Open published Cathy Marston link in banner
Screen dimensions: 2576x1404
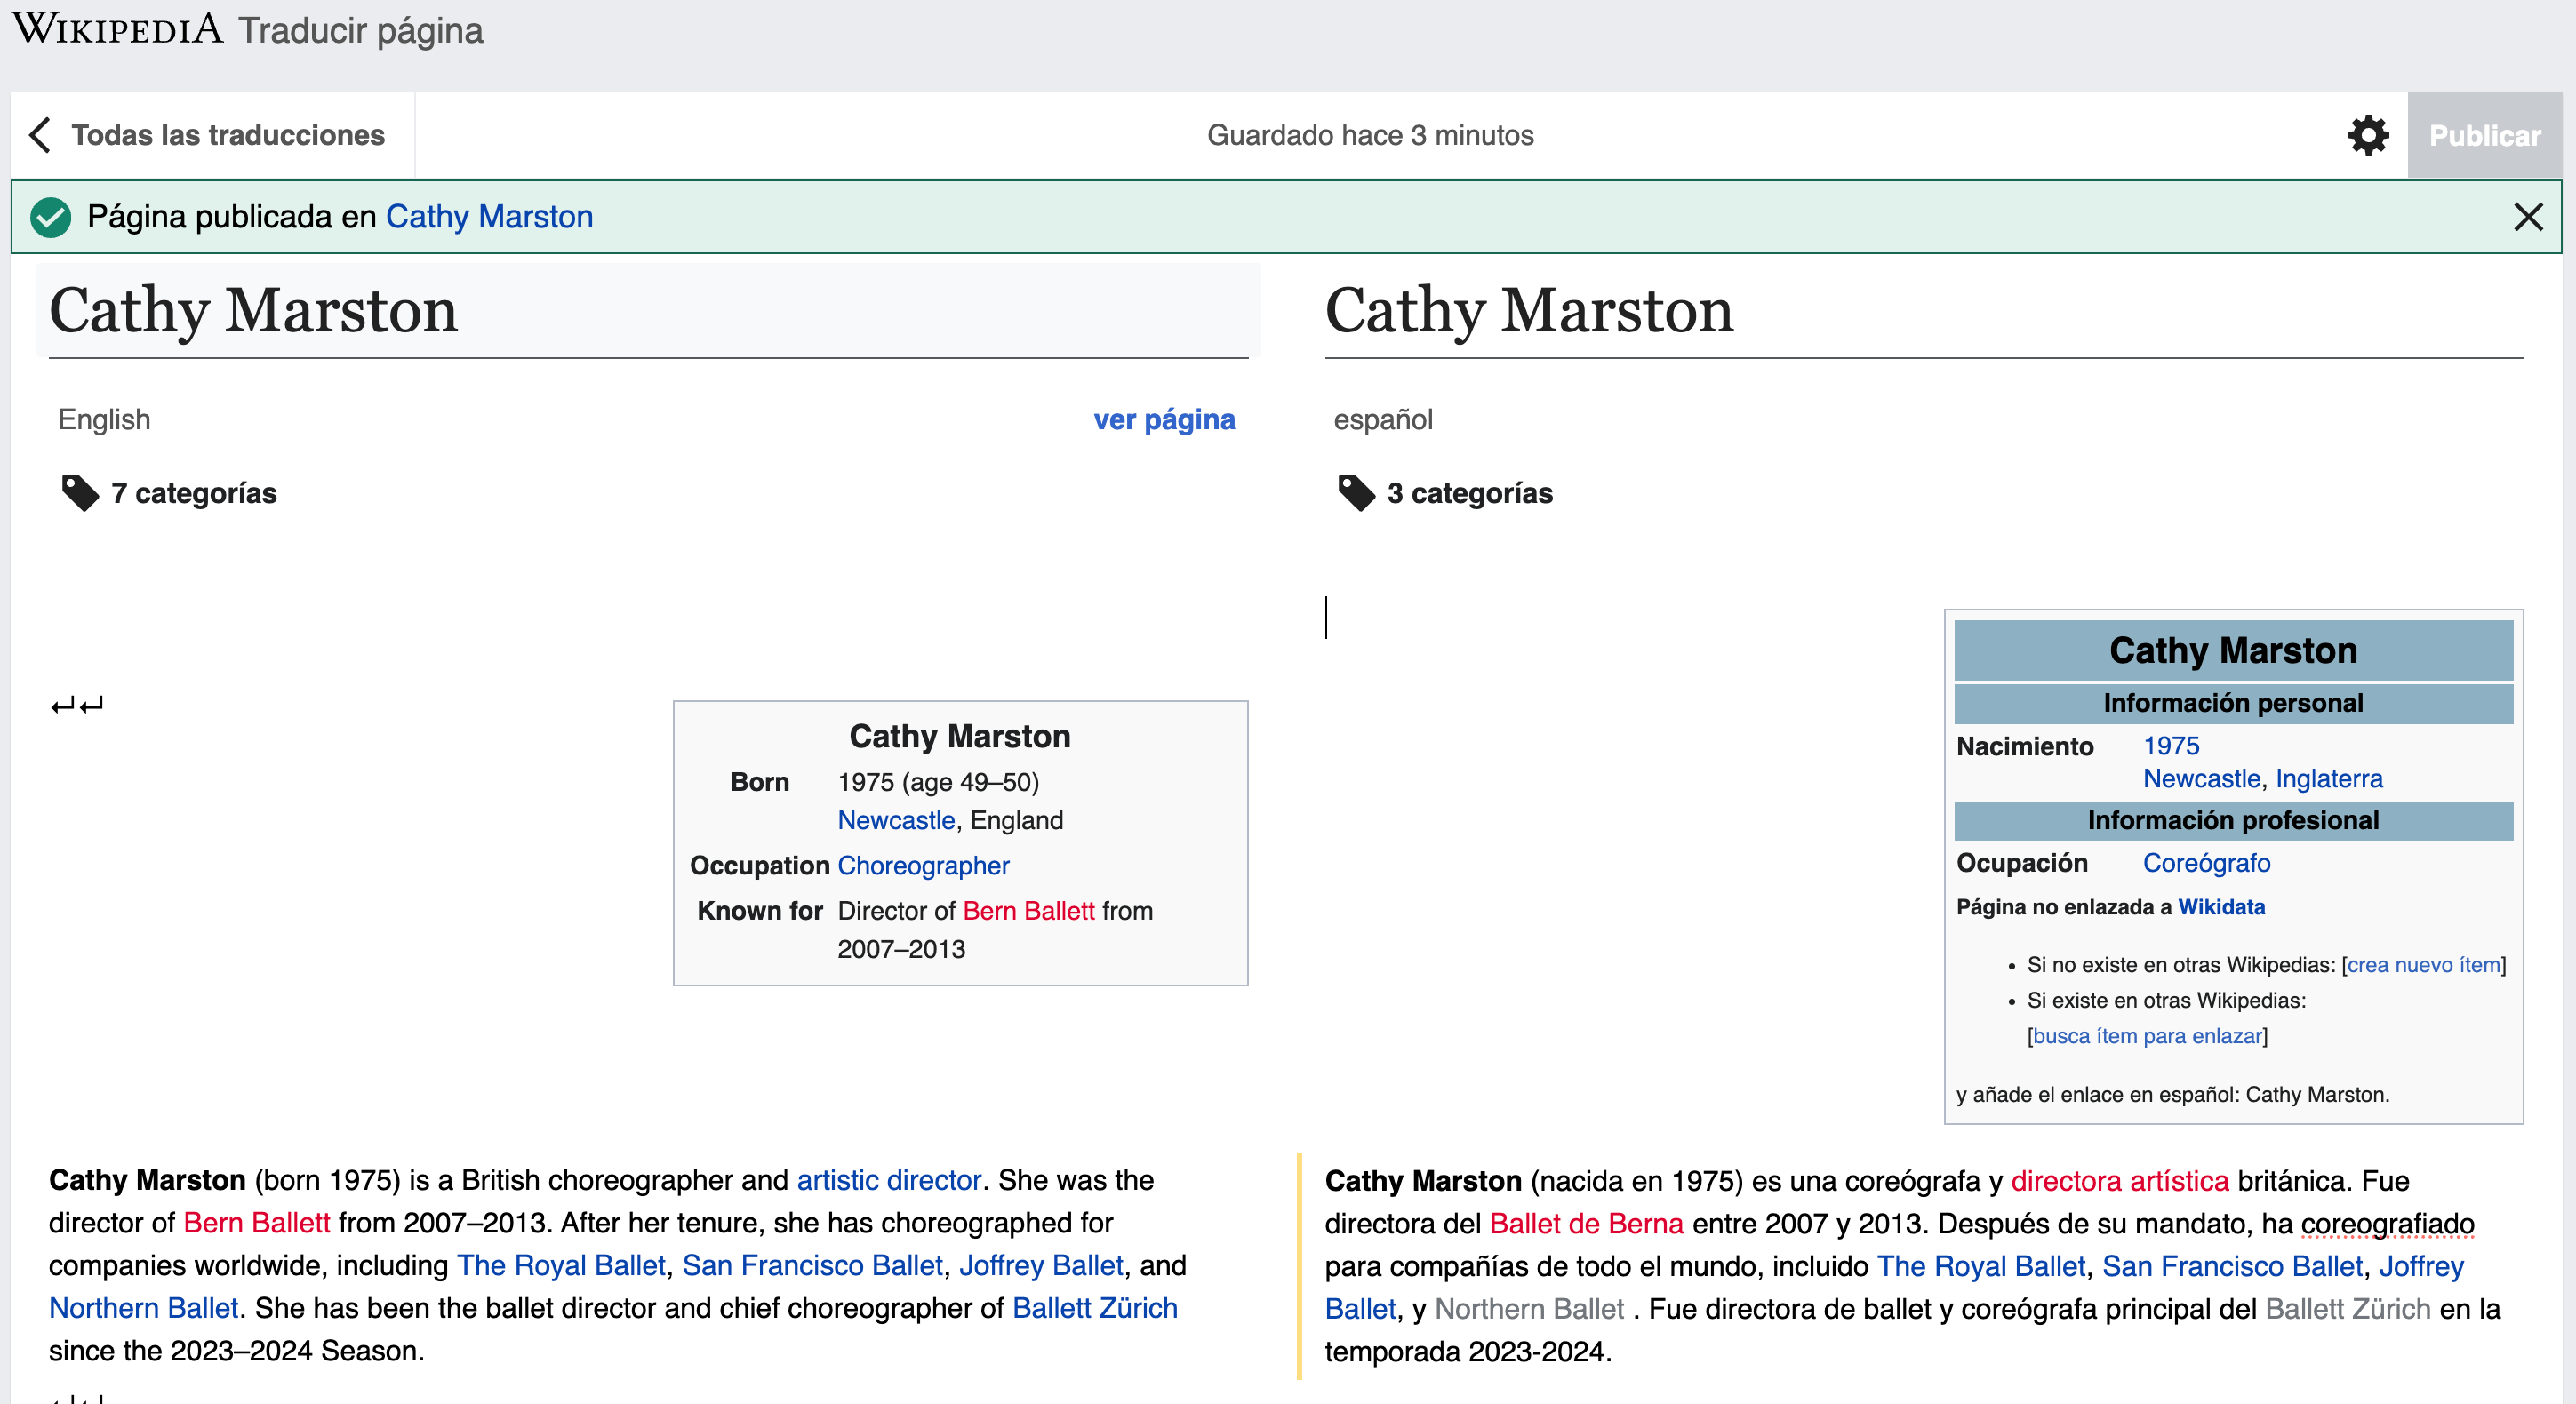coord(489,217)
